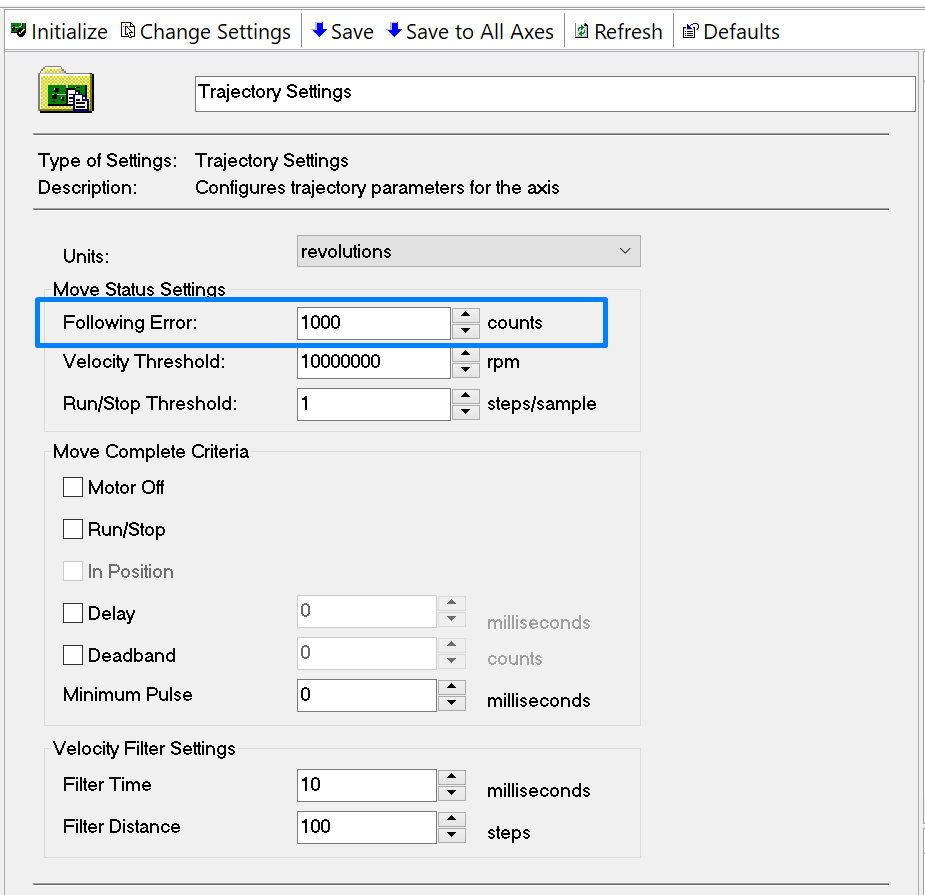This screenshot has width=925, height=895.
Task: Decrease Minimum Pulse with down arrow
Action: pos(451,703)
